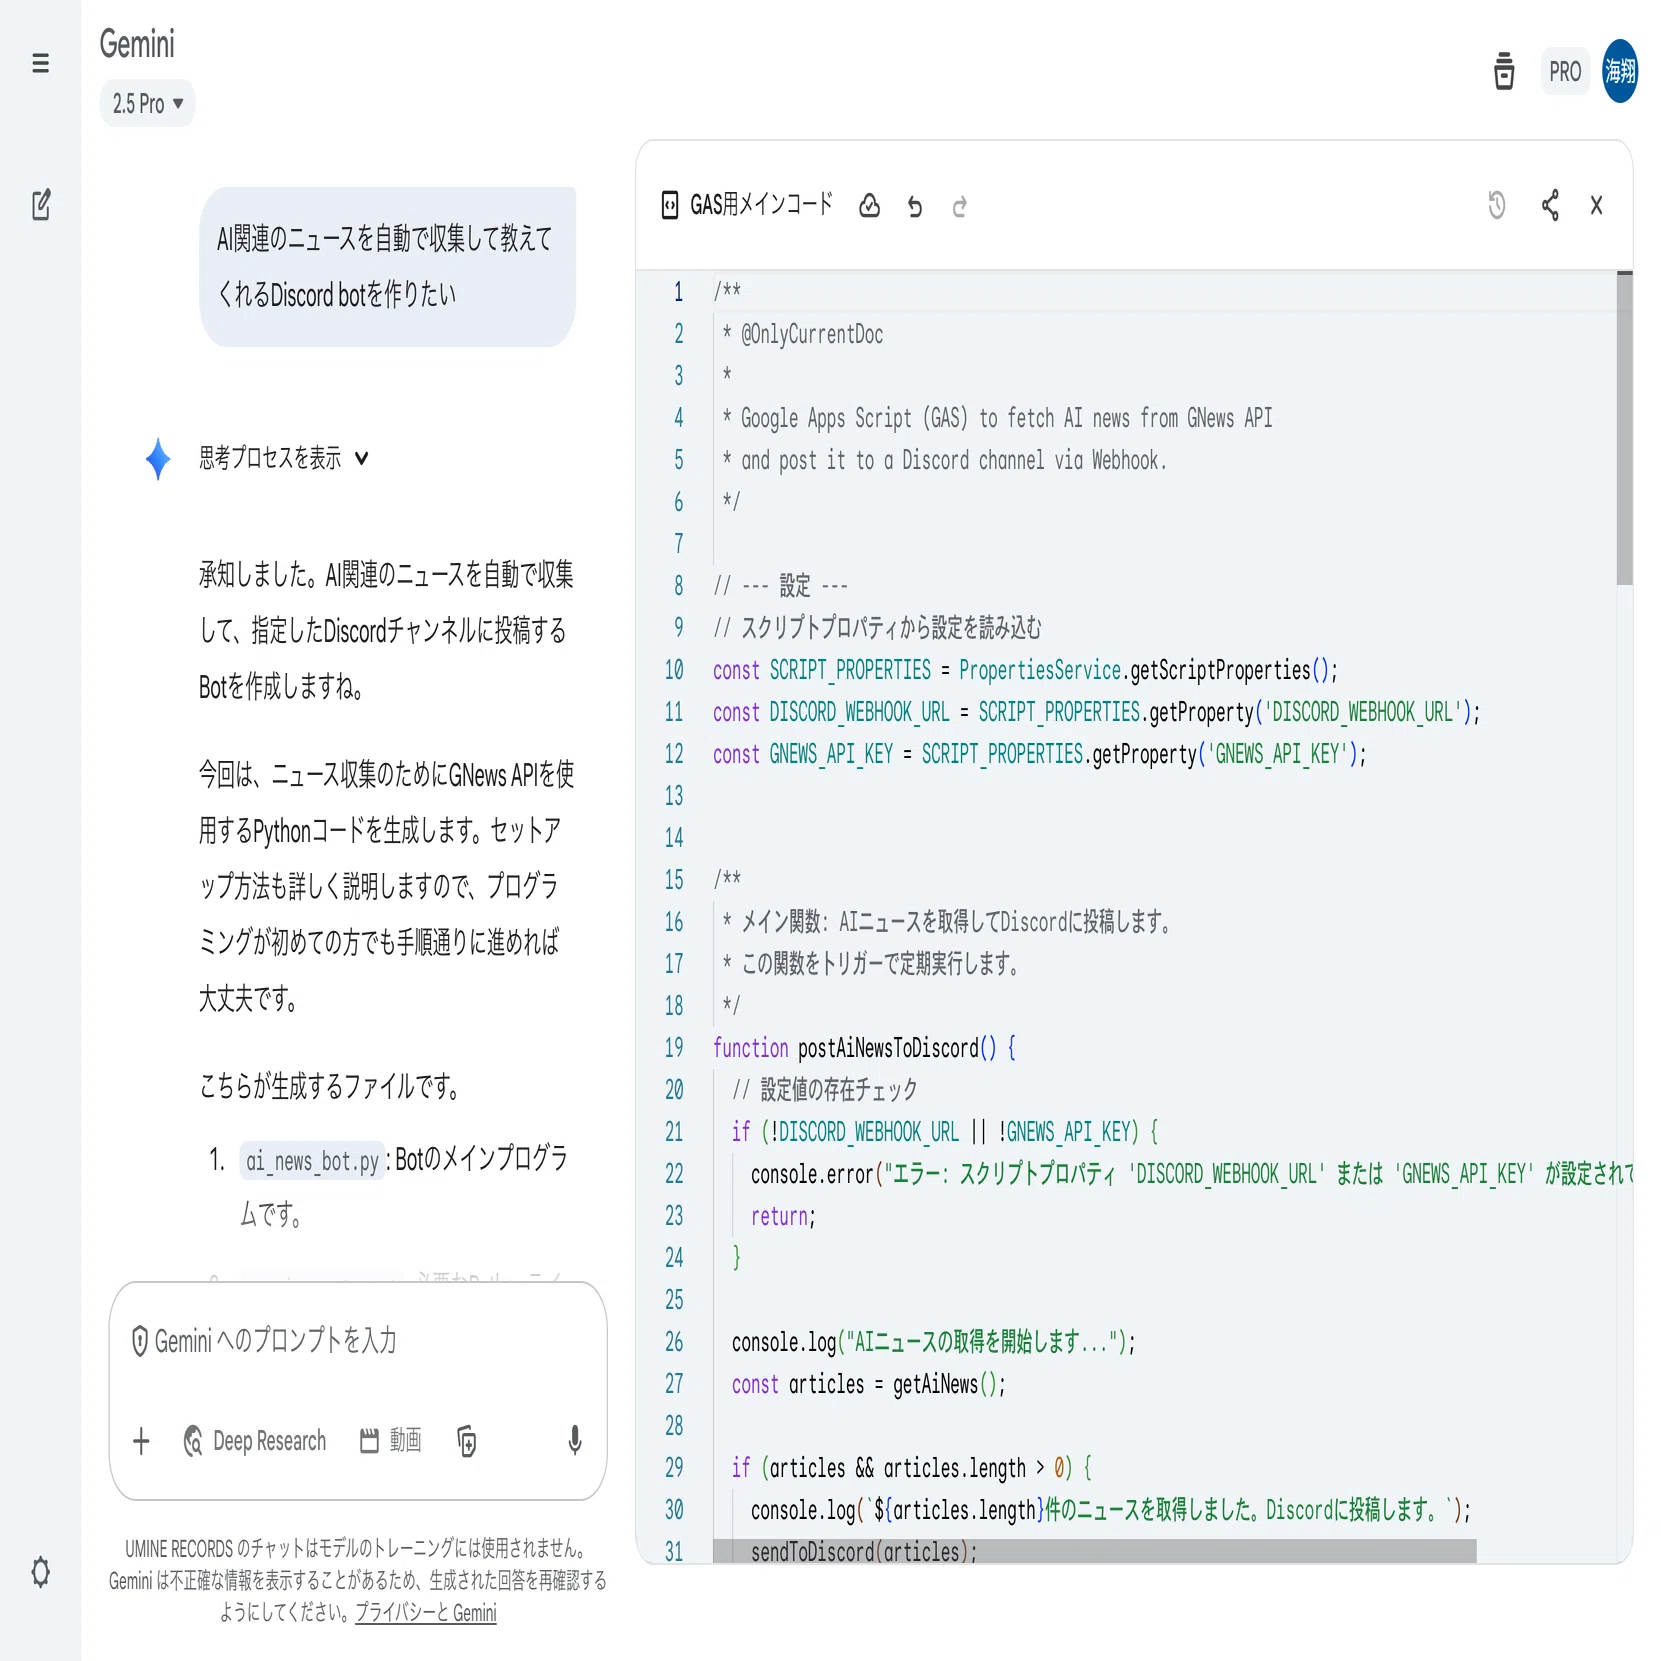The image size is (1661, 1661).
Task: Open settings gear in sidebar
Action: tap(40, 1572)
